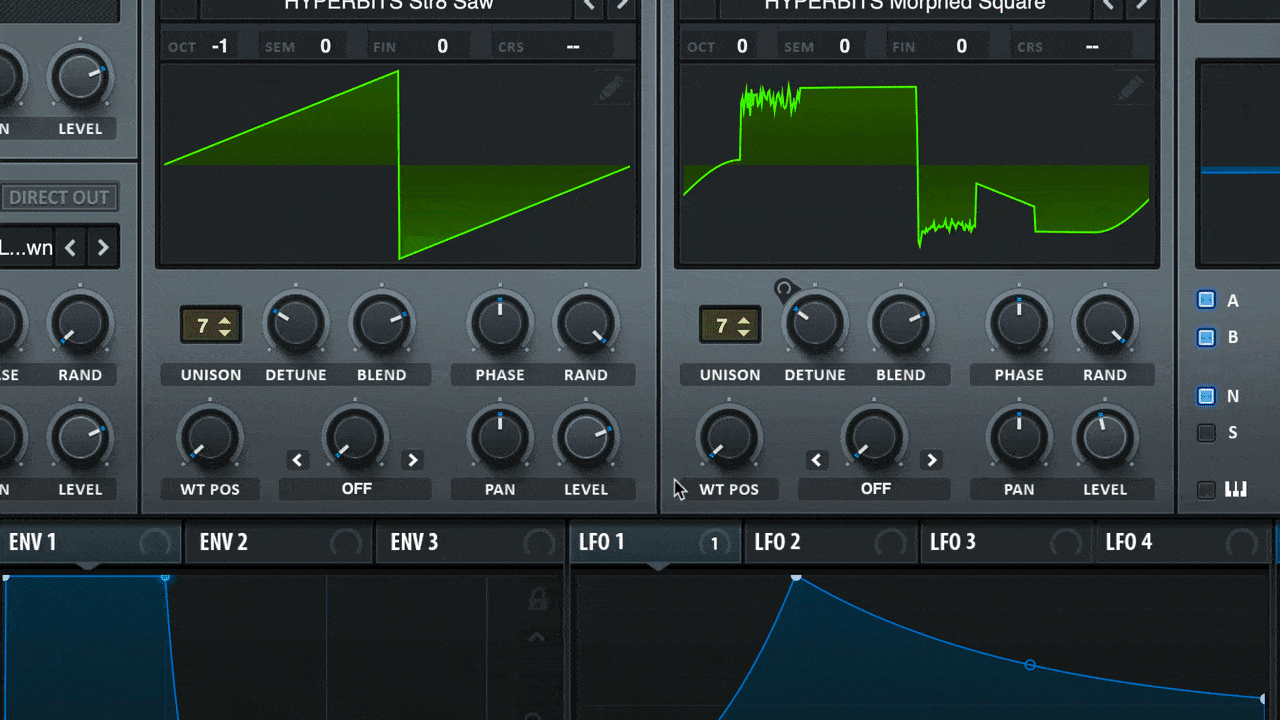Screen dimensions: 1280x720
Task: Click Osc A's previous warp mode arrow
Action: point(297,460)
